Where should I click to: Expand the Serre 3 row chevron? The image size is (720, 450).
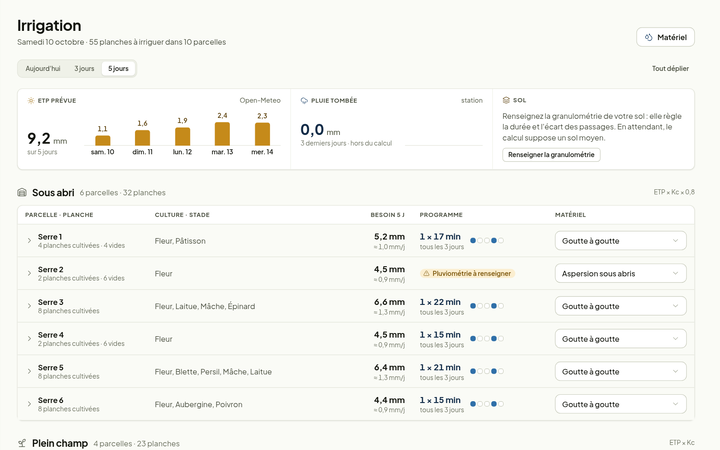tap(29, 306)
